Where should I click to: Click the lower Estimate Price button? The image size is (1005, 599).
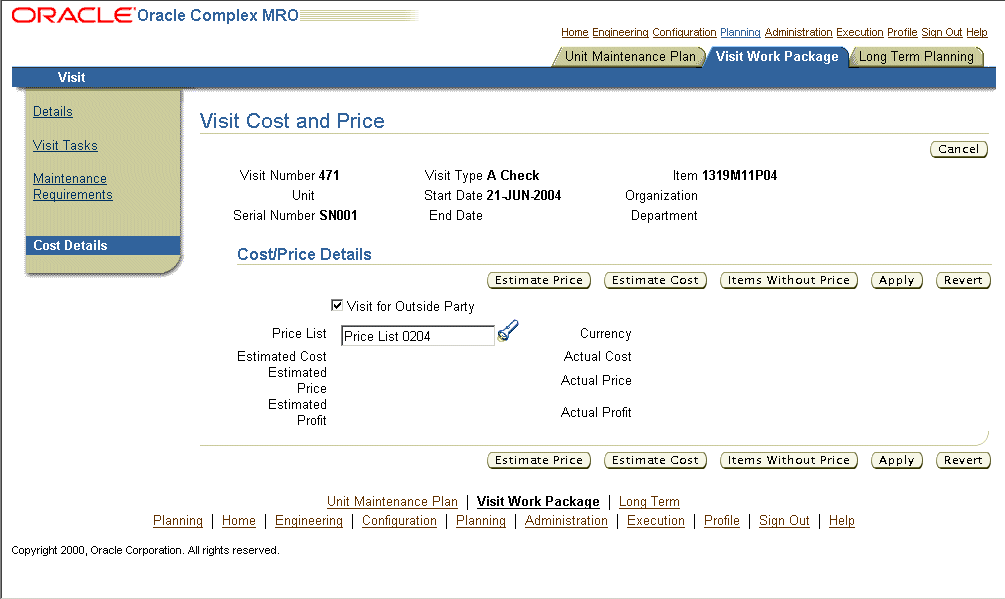point(539,460)
